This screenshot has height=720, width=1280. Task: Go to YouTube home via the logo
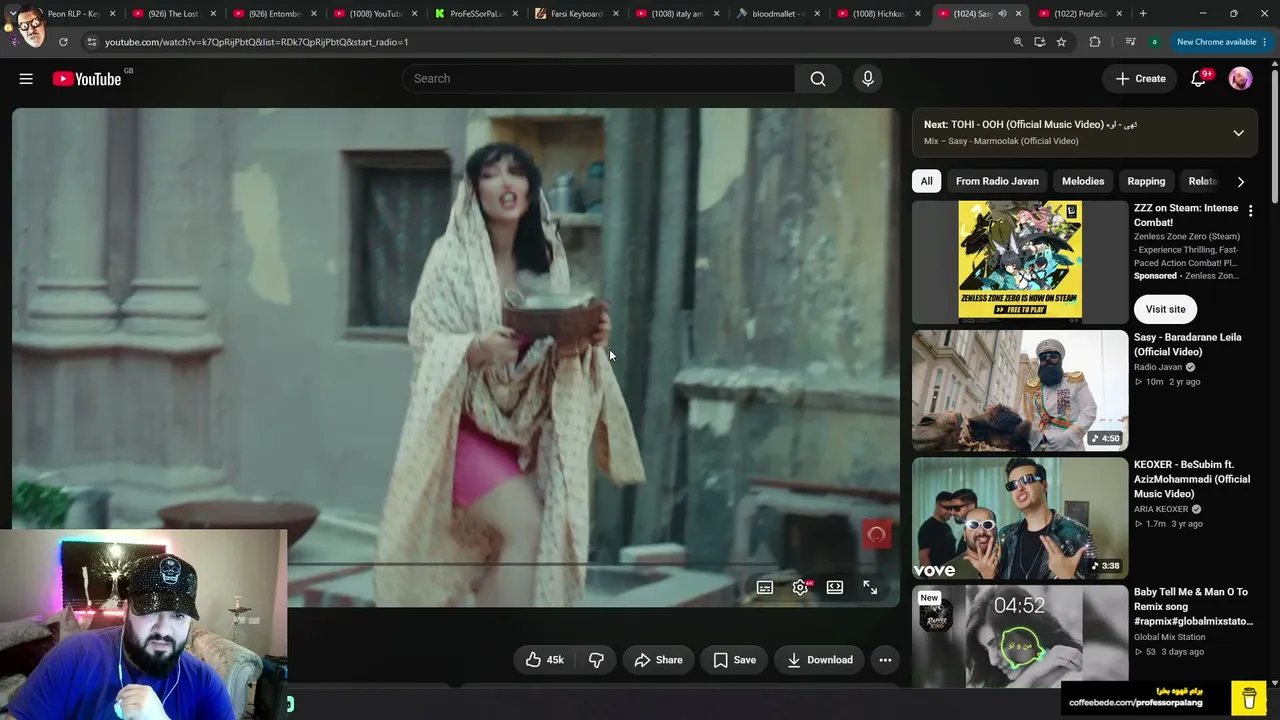point(87,79)
